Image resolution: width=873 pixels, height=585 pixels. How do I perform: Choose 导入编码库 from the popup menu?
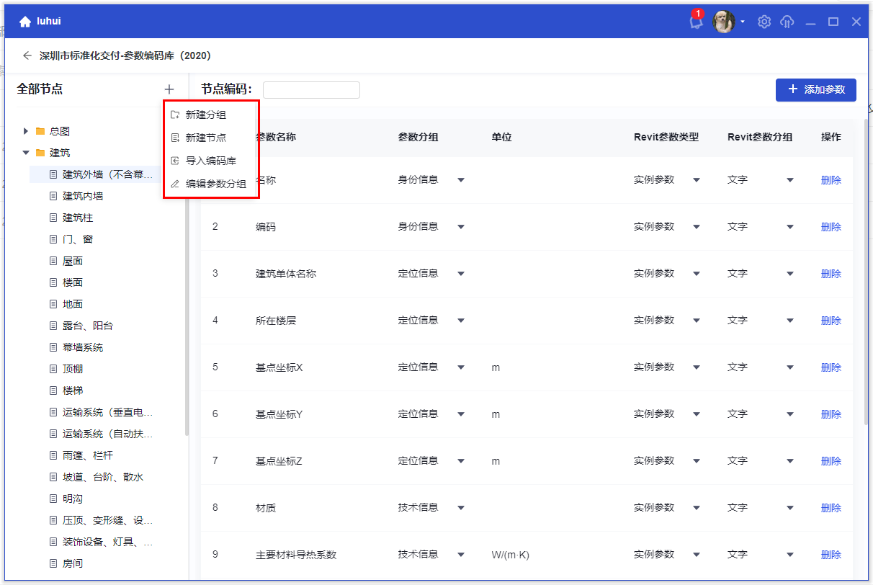(210, 160)
